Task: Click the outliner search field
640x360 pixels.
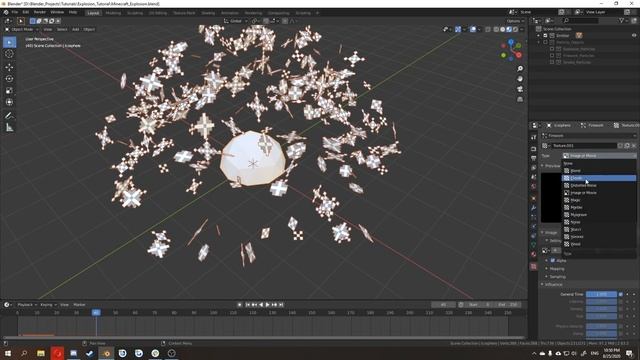Action: 580,20
